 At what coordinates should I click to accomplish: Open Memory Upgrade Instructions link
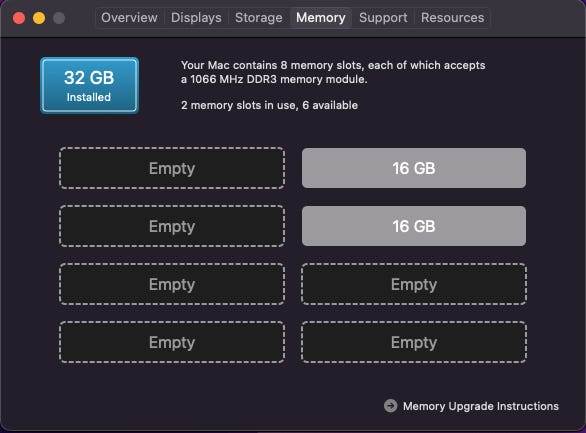point(481,406)
